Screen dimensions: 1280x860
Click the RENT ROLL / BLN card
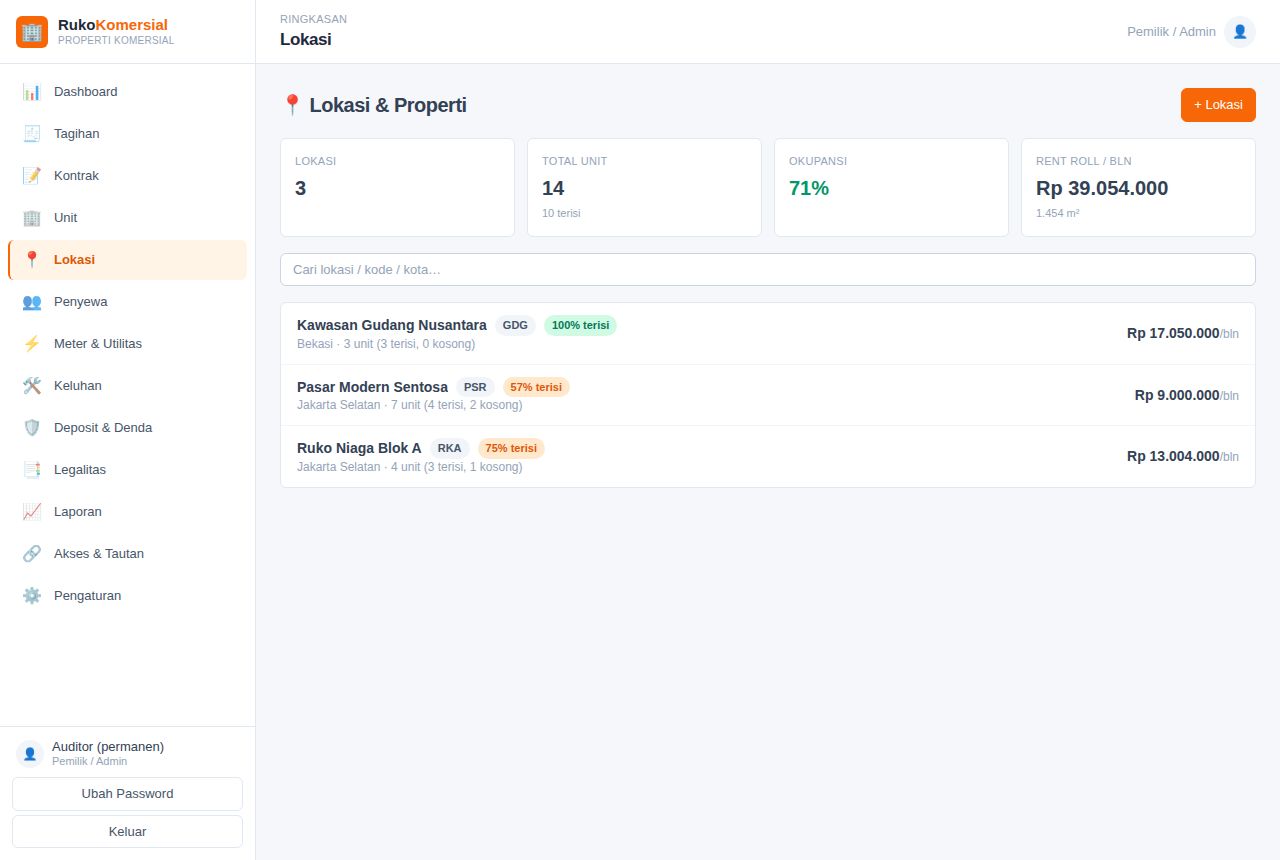pos(1138,187)
